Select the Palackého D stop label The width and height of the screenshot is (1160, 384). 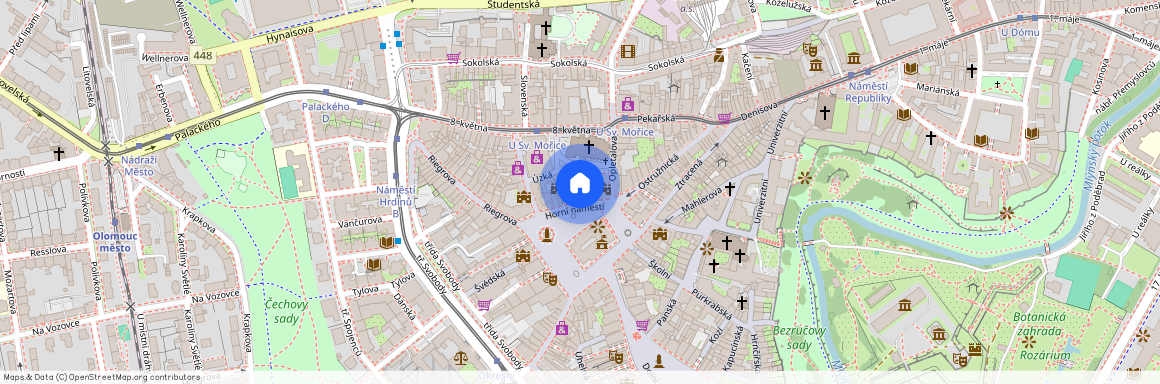pyautogui.click(x=326, y=112)
